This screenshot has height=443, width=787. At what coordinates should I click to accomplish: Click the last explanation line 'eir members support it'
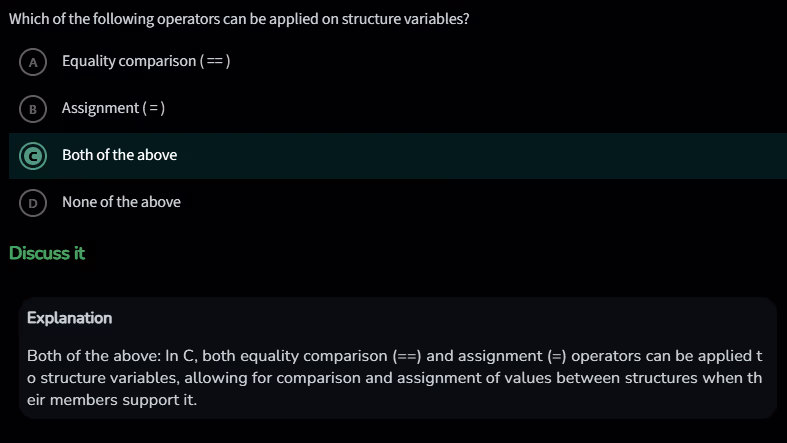tap(112, 400)
